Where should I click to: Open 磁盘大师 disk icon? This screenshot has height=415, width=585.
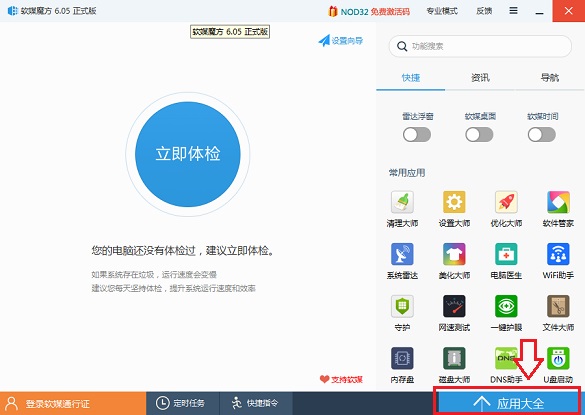point(454,358)
